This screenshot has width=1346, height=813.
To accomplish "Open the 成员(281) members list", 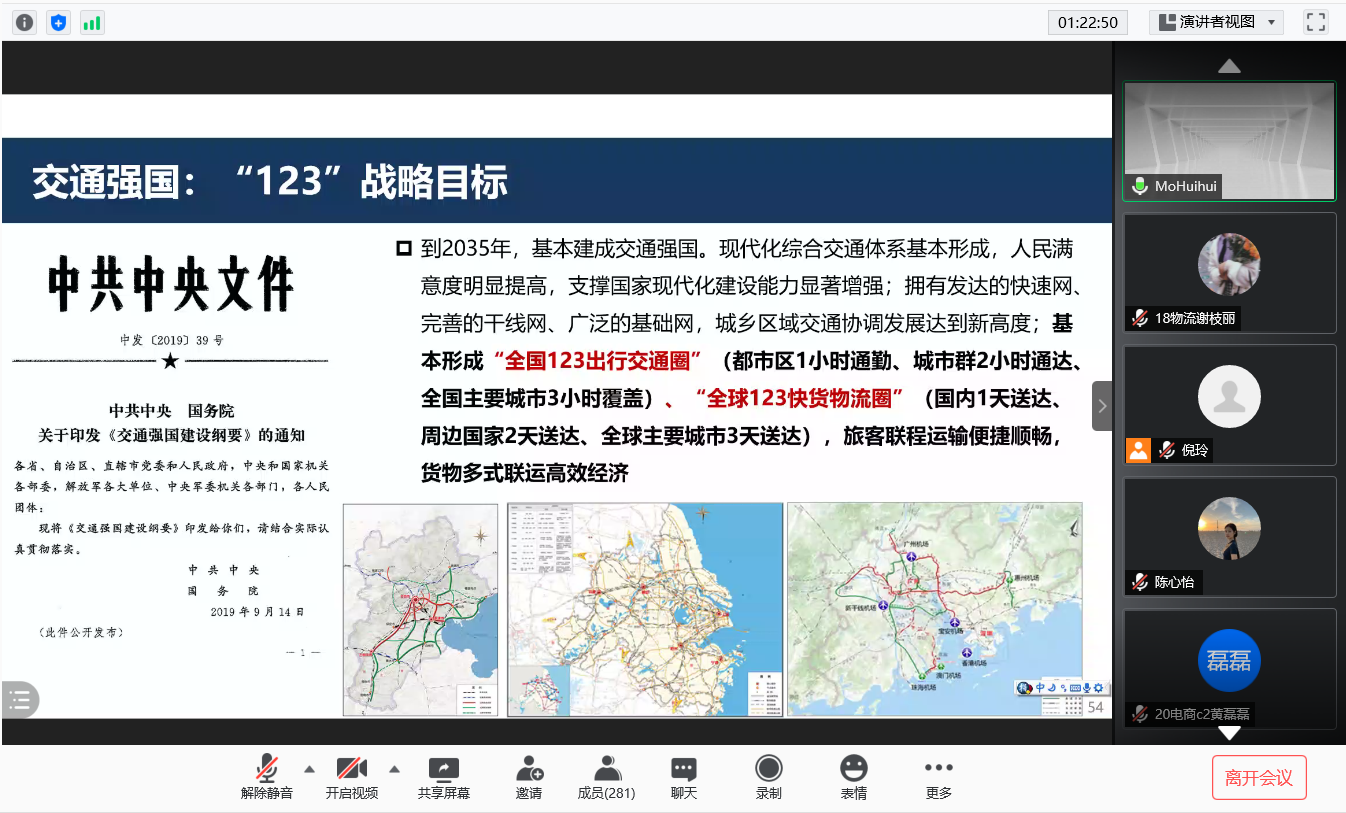I will [x=606, y=777].
